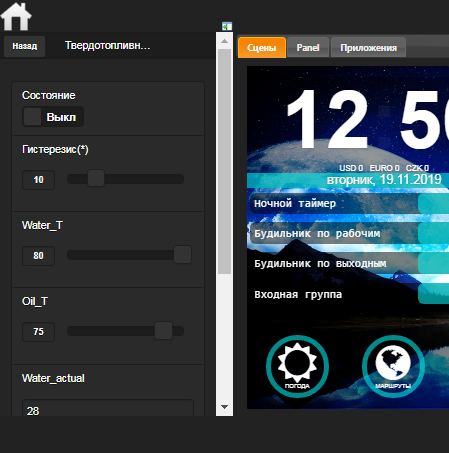This screenshot has width=449, height=453.
Task: Click the Water_T value field showing 80
Action: [x=38, y=256]
